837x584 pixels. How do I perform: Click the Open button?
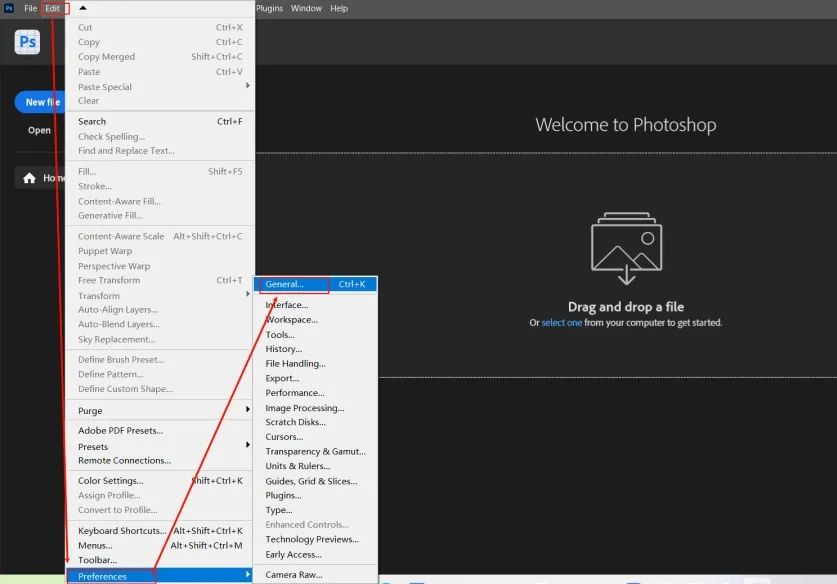pyautogui.click(x=39, y=130)
